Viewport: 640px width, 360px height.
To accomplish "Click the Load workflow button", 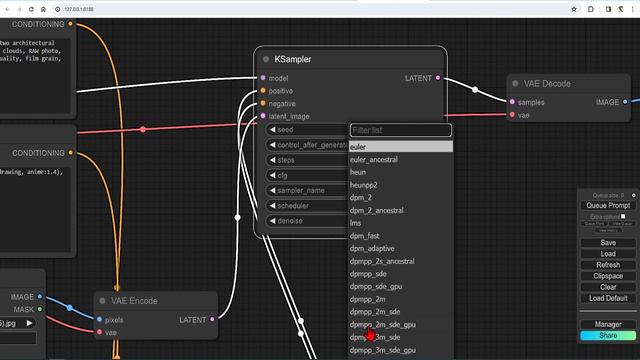I will coord(608,253).
